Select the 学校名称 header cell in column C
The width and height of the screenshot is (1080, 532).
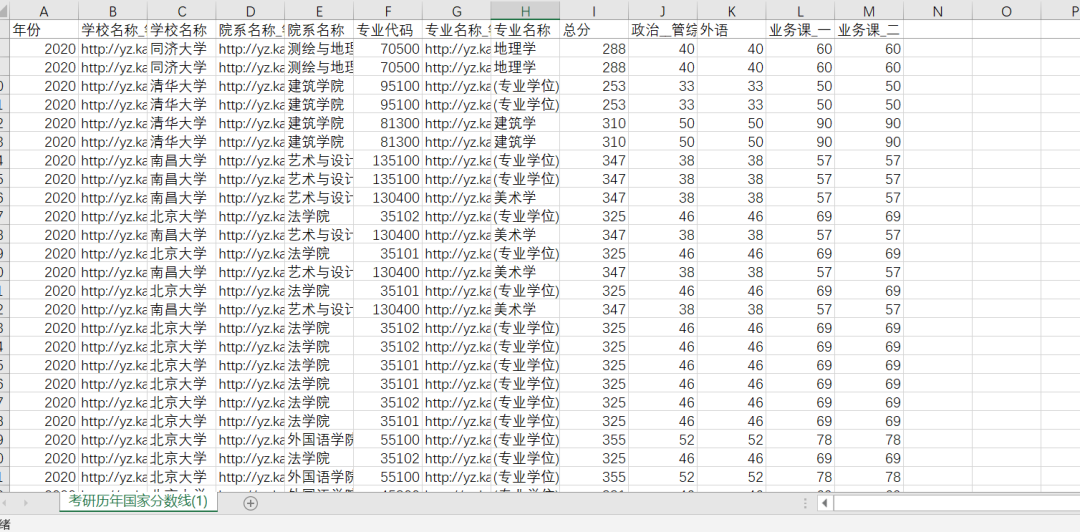click(182, 30)
